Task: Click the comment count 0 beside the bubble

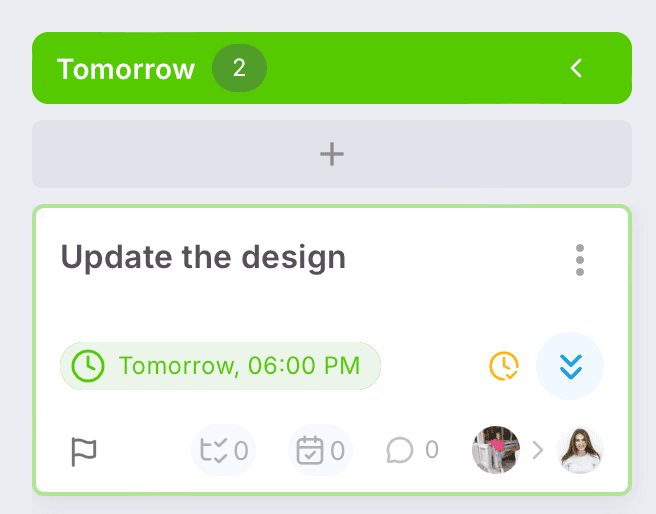Action: [431, 450]
